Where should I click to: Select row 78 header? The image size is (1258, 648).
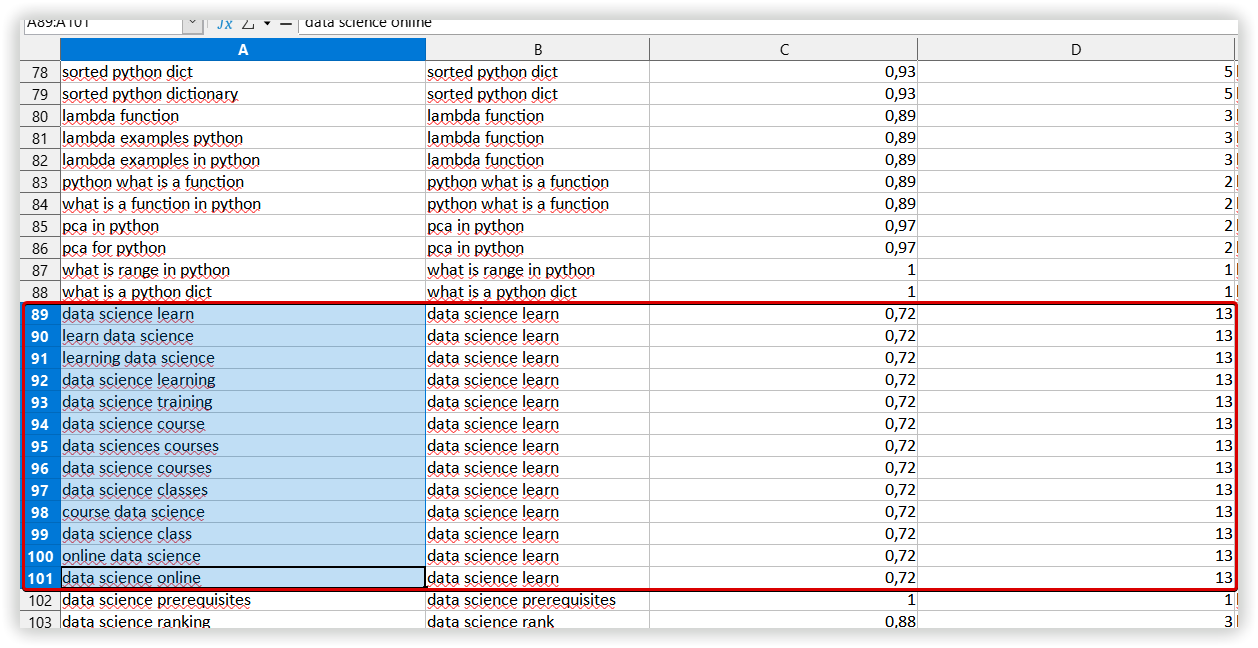[x=40, y=72]
